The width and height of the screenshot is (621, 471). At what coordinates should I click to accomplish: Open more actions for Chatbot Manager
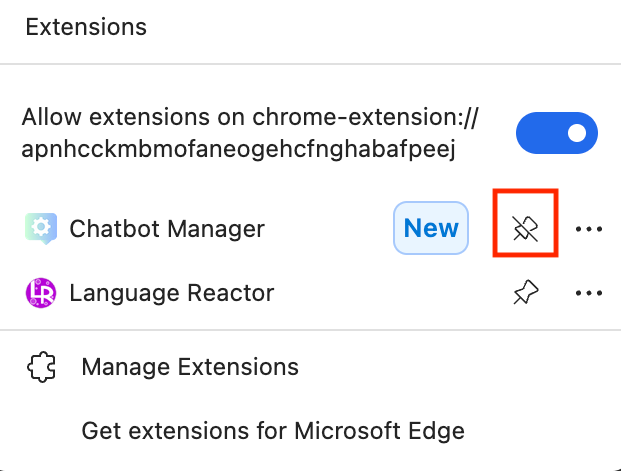click(x=589, y=229)
